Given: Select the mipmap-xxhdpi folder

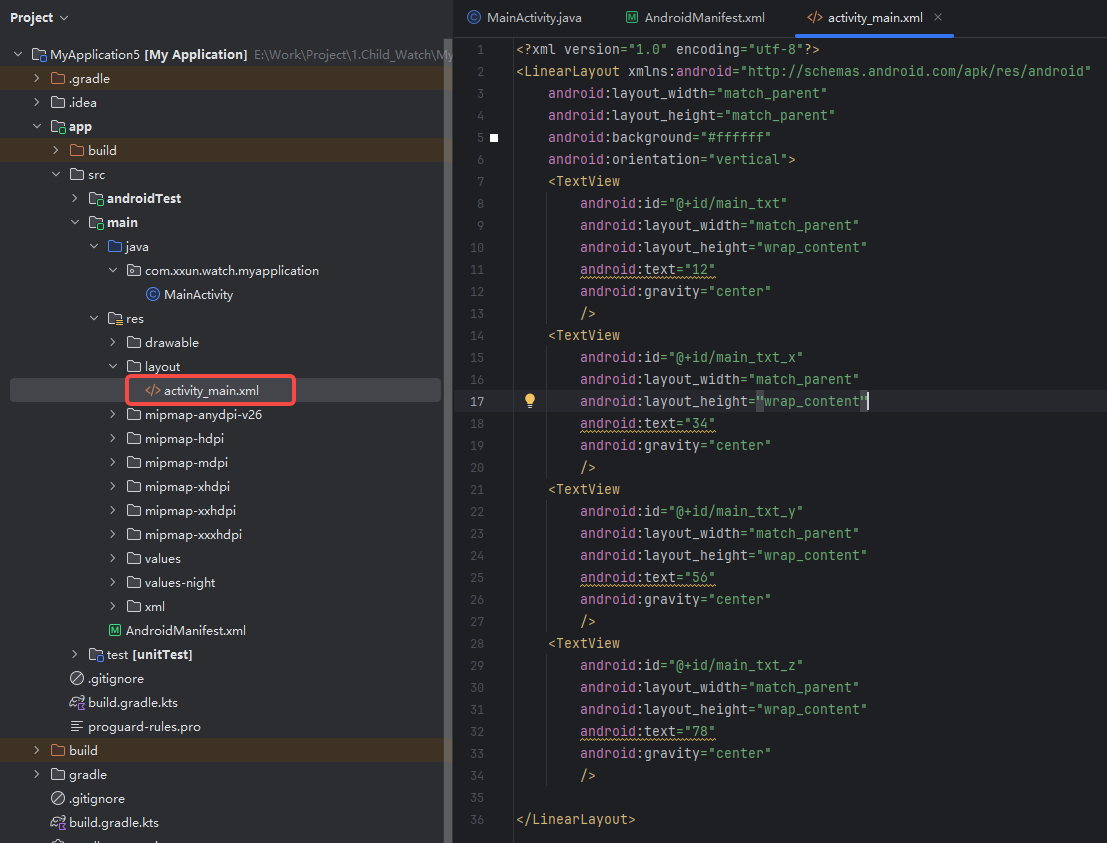Looking at the screenshot, I should [190, 510].
